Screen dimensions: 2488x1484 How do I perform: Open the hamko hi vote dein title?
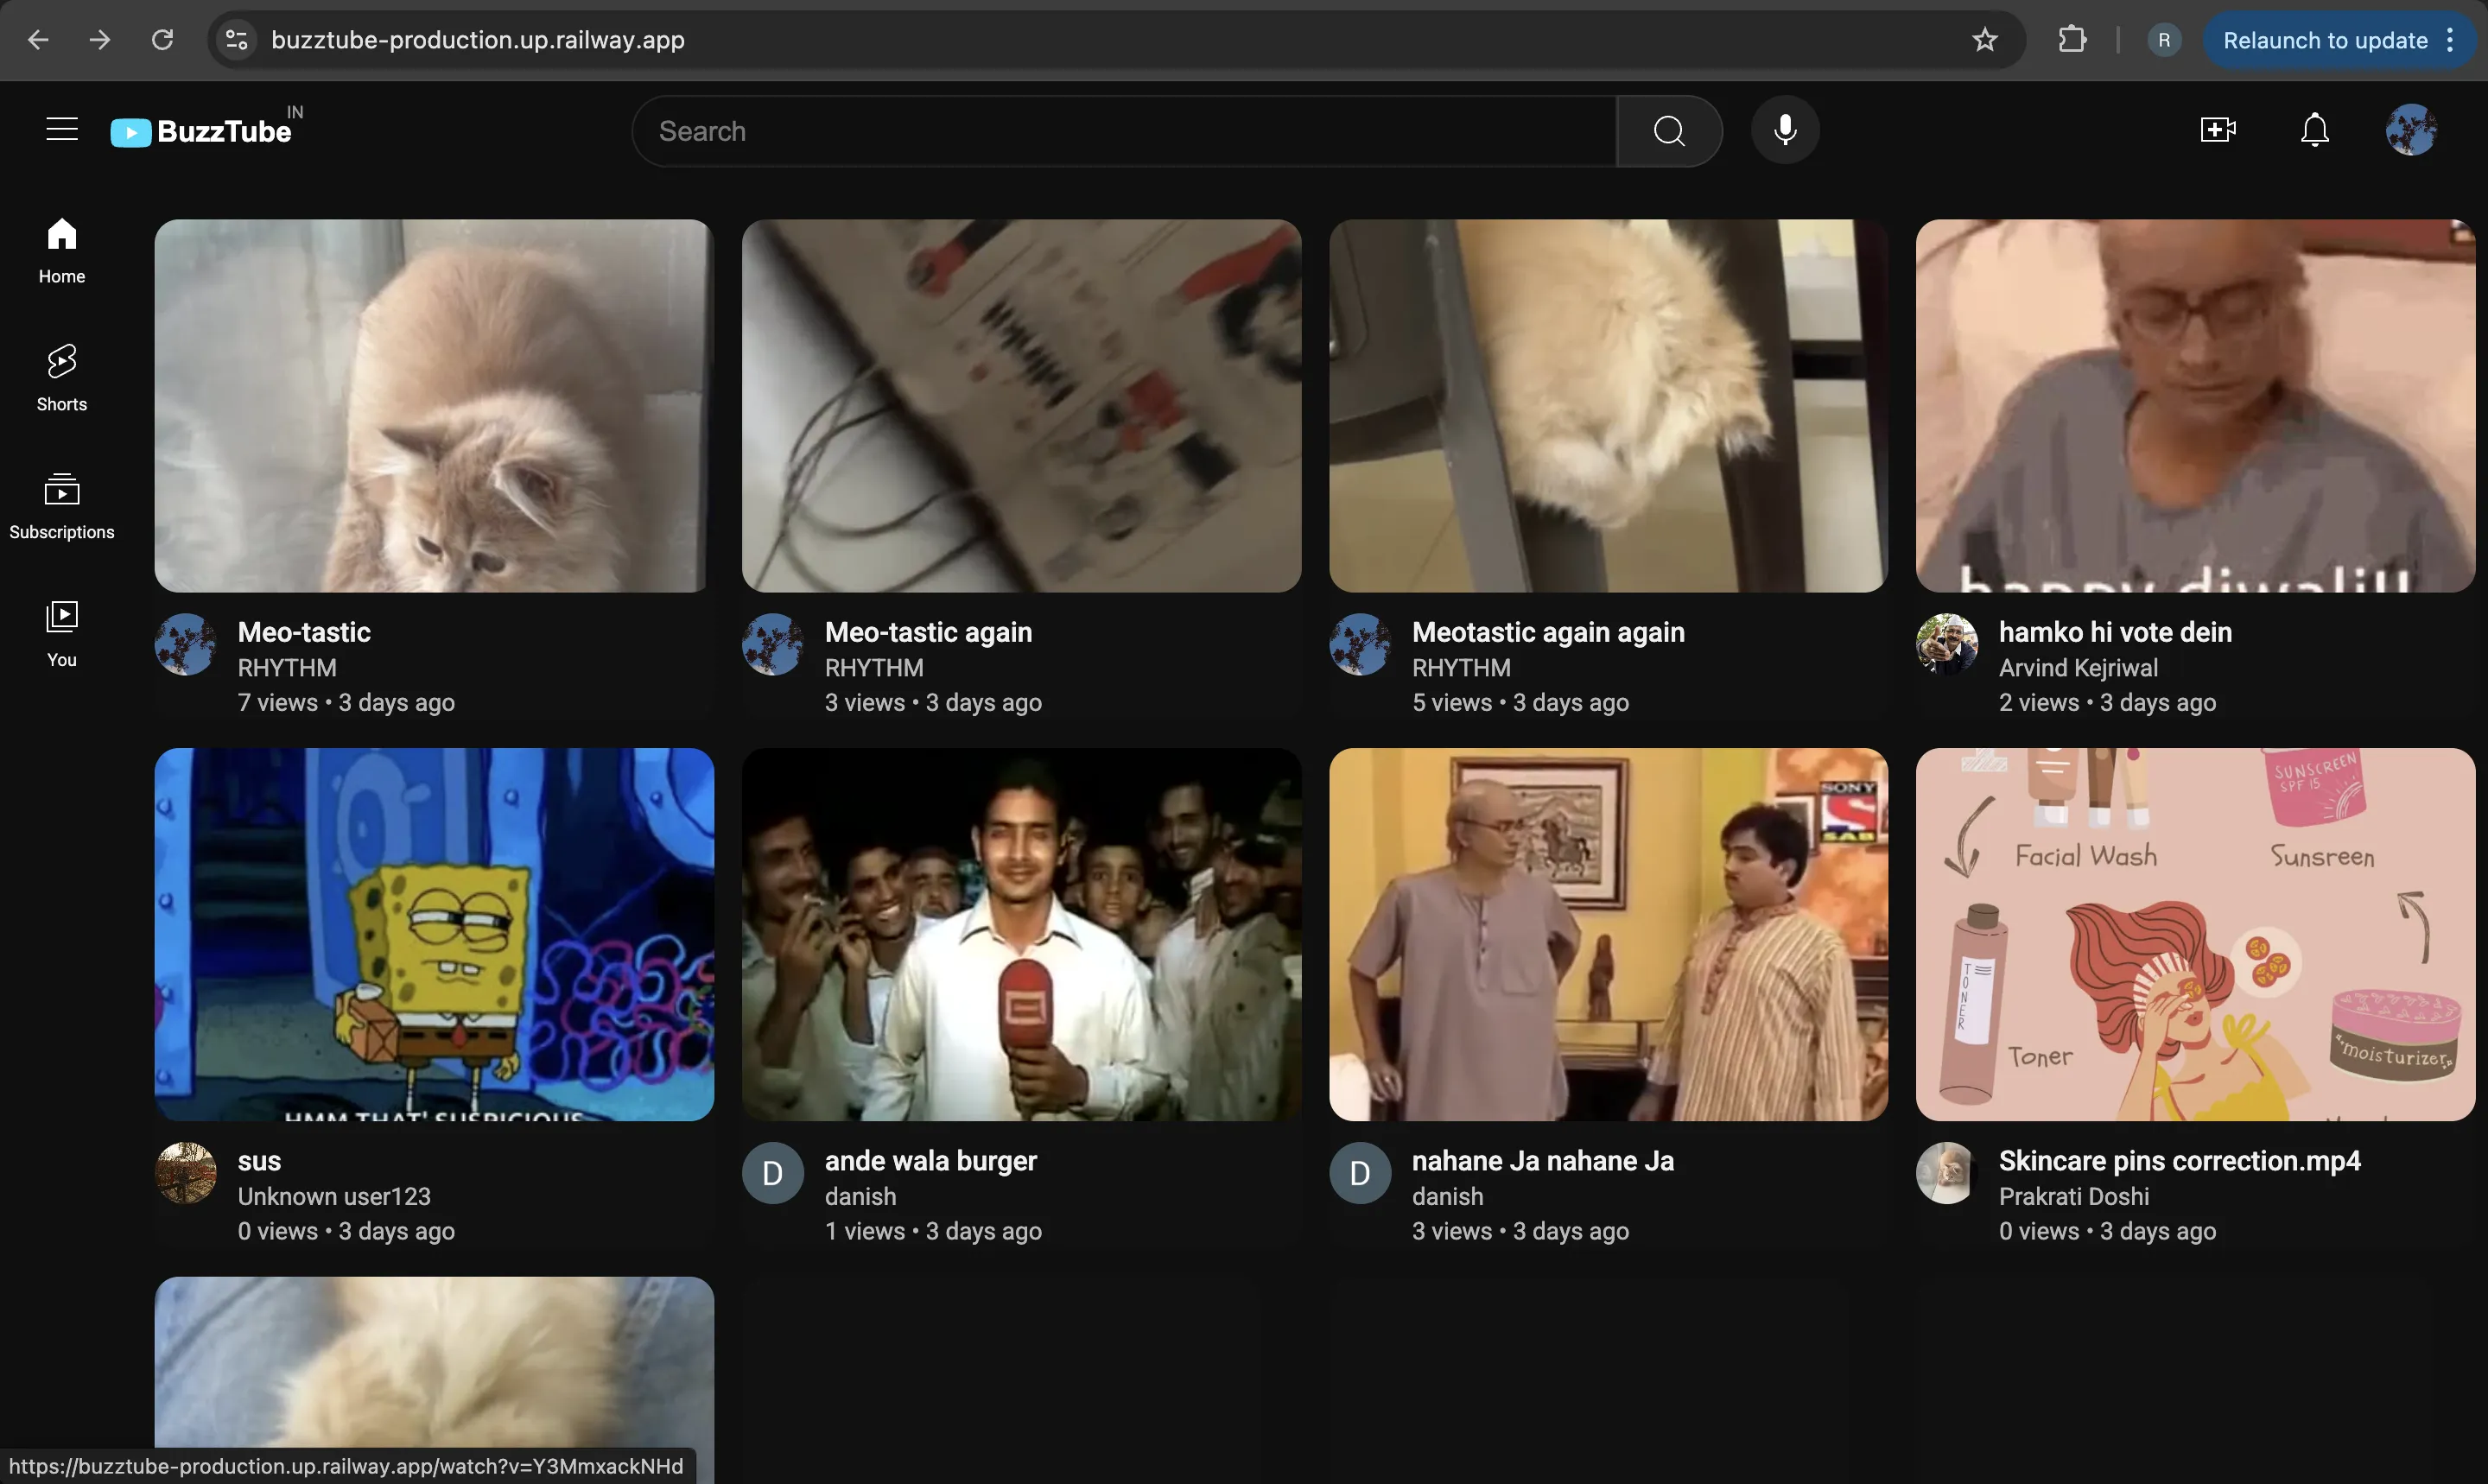point(2114,632)
